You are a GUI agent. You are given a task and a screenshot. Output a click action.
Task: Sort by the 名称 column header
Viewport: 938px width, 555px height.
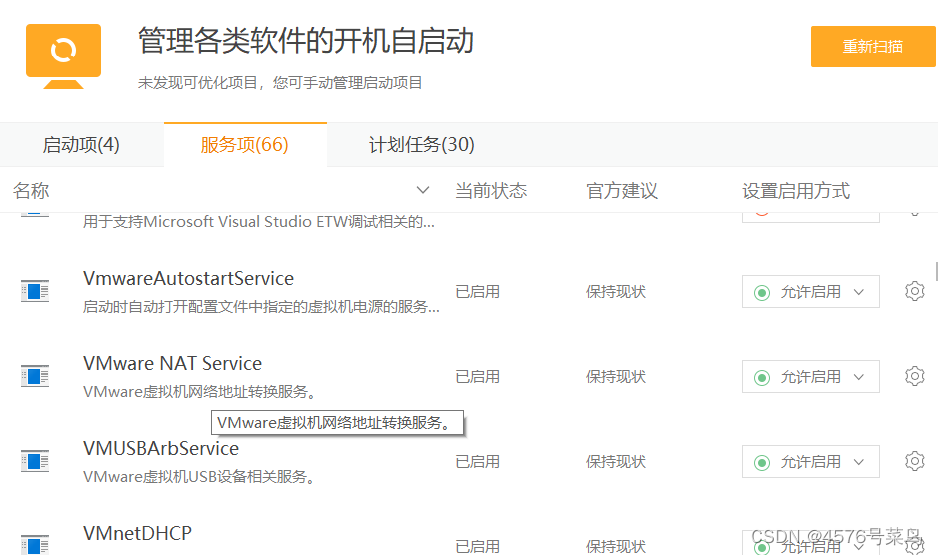click(x=31, y=191)
